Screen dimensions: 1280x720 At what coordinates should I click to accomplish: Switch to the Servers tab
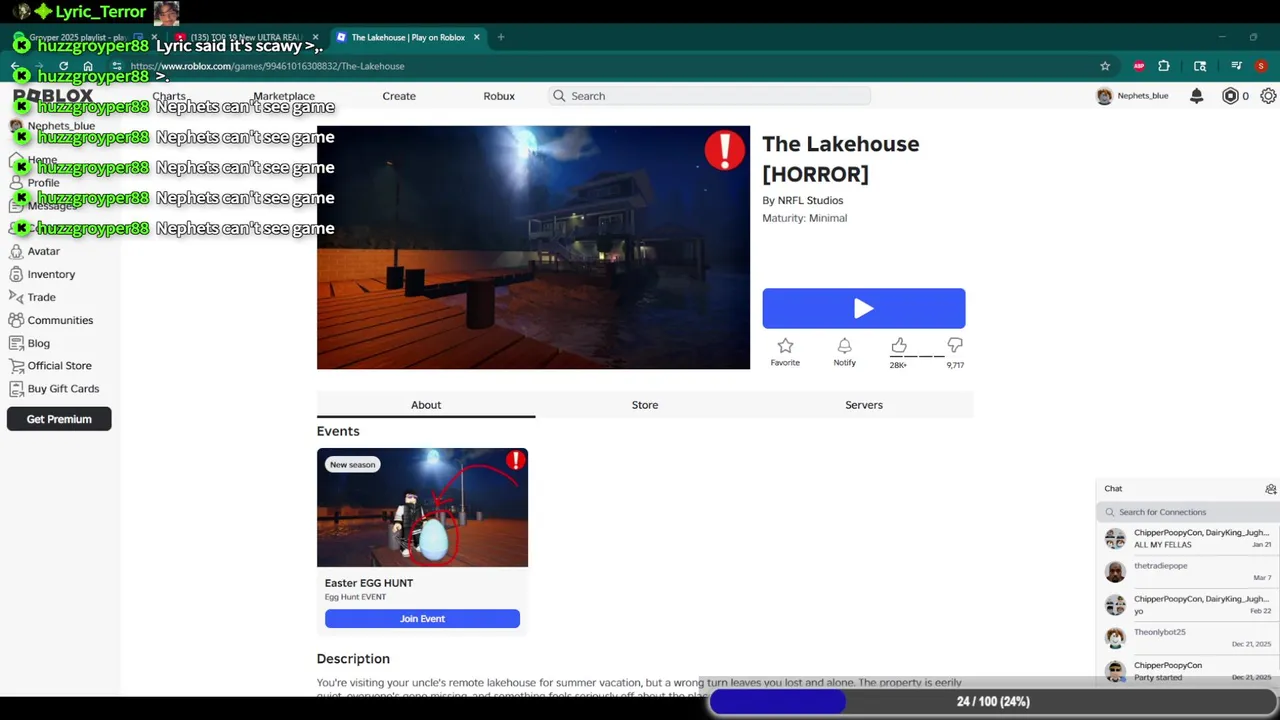(864, 405)
